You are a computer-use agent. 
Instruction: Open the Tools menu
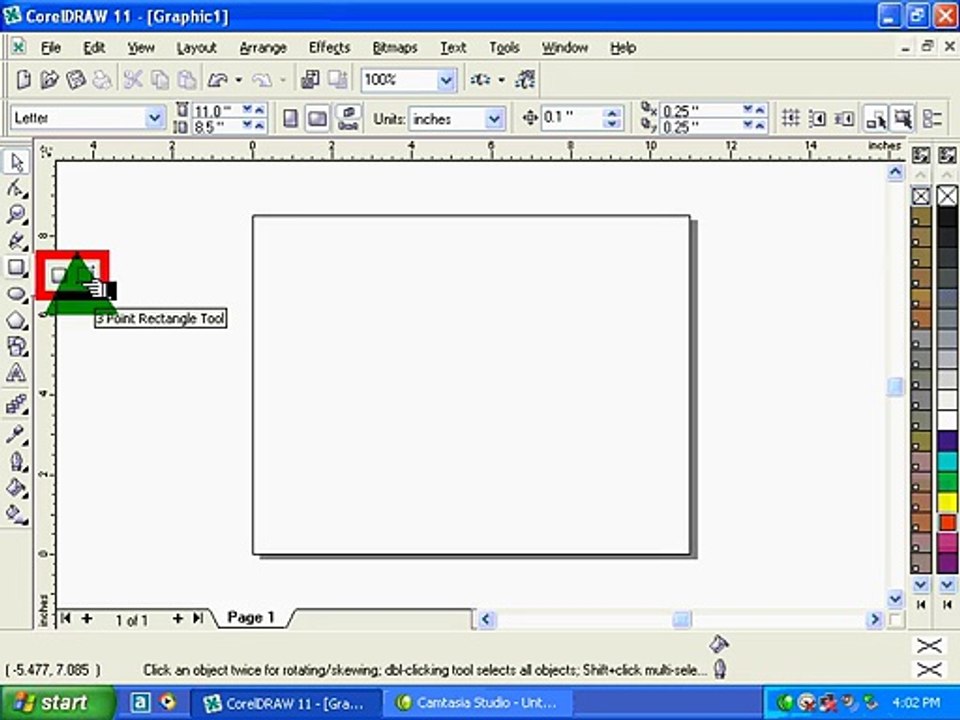click(504, 47)
